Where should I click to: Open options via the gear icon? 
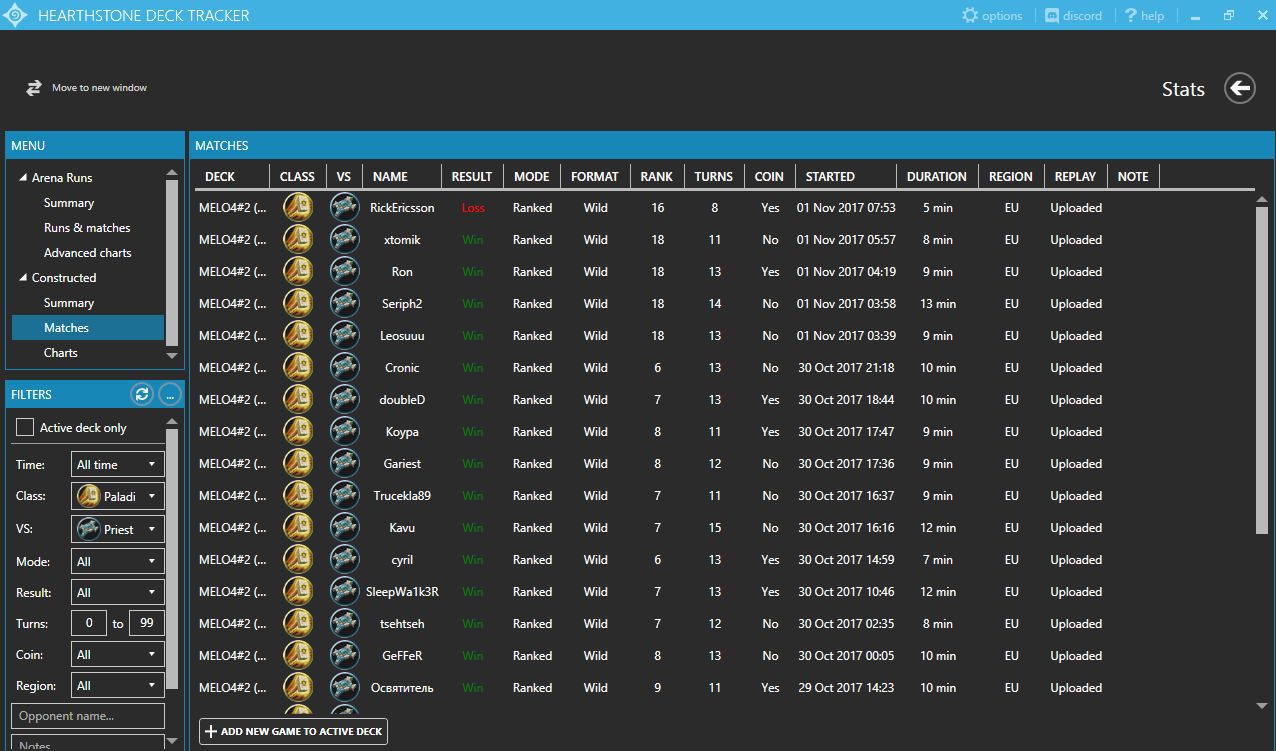tap(969, 15)
